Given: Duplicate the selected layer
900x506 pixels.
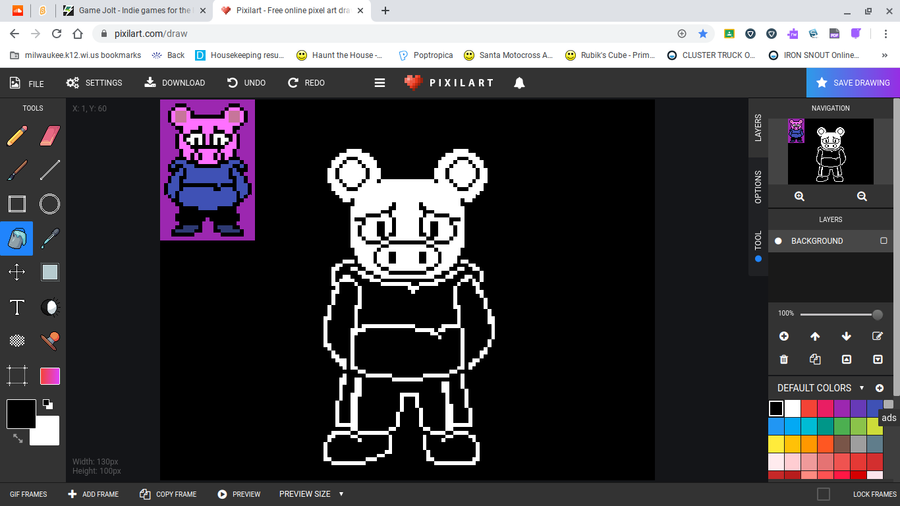Looking at the screenshot, I should click(x=815, y=359).
